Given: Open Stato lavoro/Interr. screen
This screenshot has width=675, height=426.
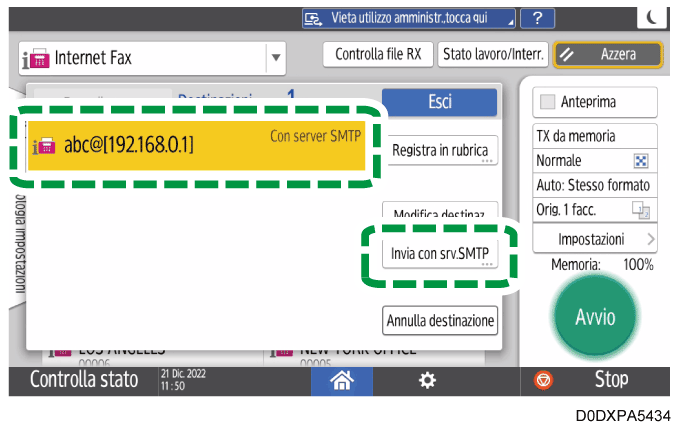Looking at the screenshot, I should (493, 54).
